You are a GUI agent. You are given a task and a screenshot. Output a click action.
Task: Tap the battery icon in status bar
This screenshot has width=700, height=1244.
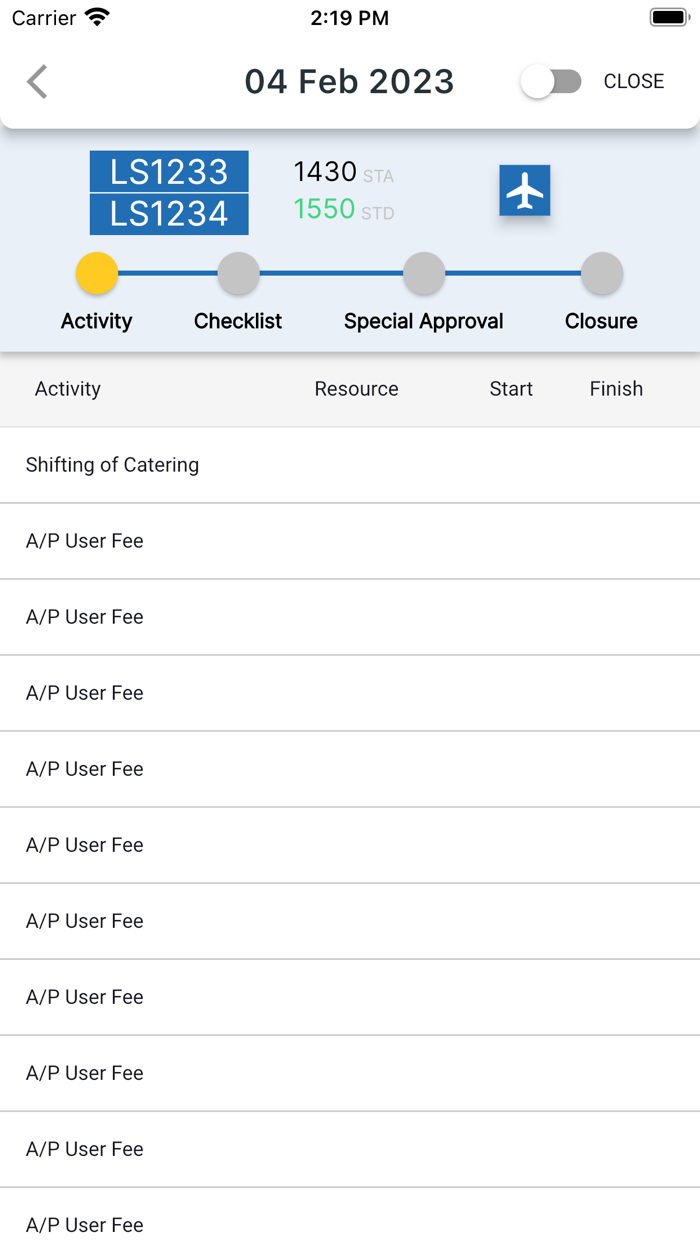(667, 18)
